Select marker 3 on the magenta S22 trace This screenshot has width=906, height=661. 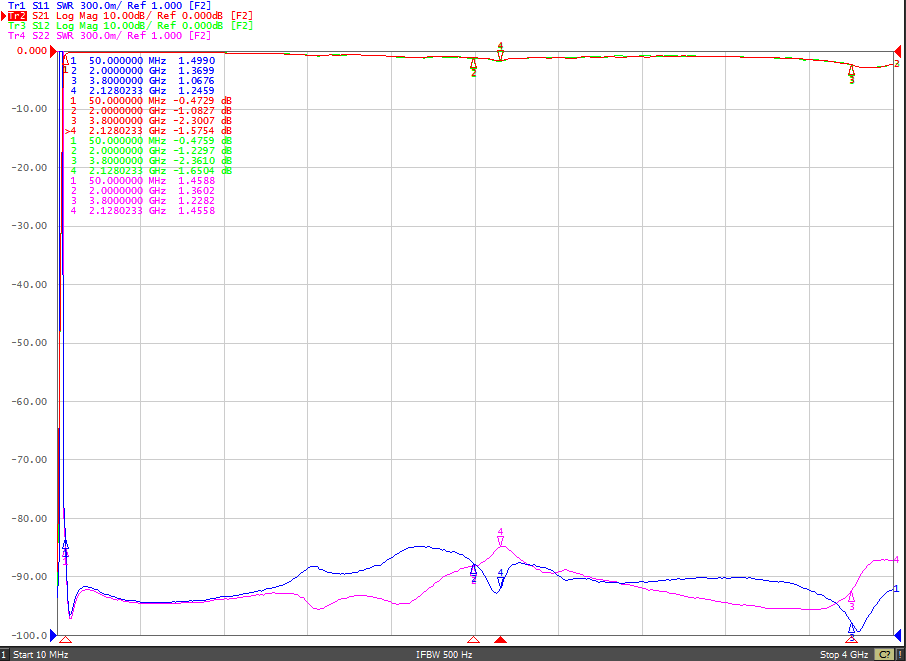[x=851, y=601]
